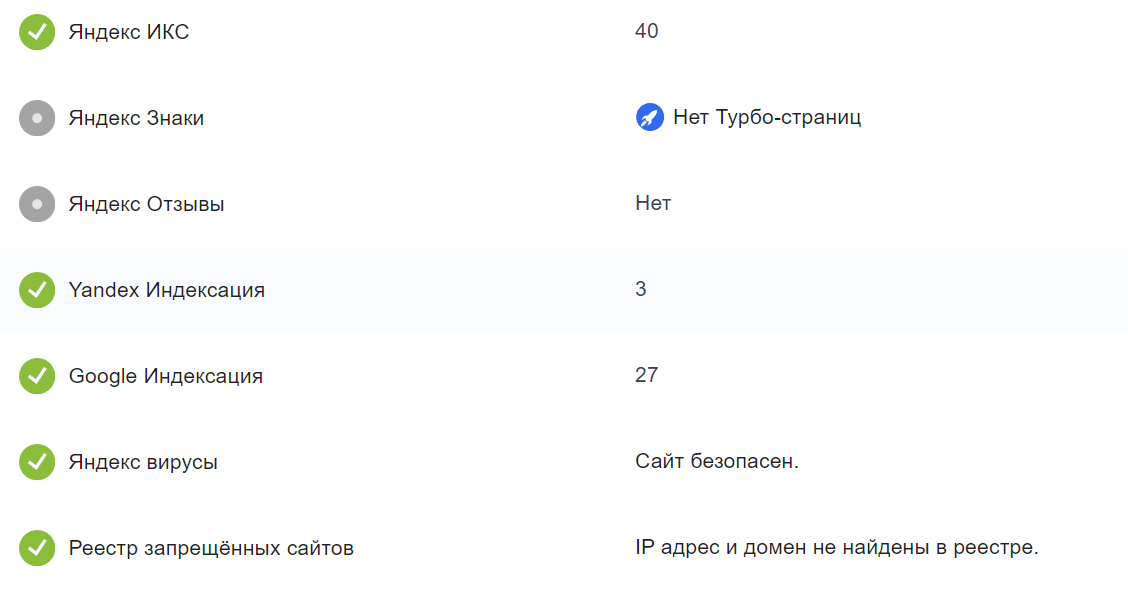Click the blue rocket Turbo pages icon
The width and height of the screenshot is (1128, 608).
click(x=650, y=118)
